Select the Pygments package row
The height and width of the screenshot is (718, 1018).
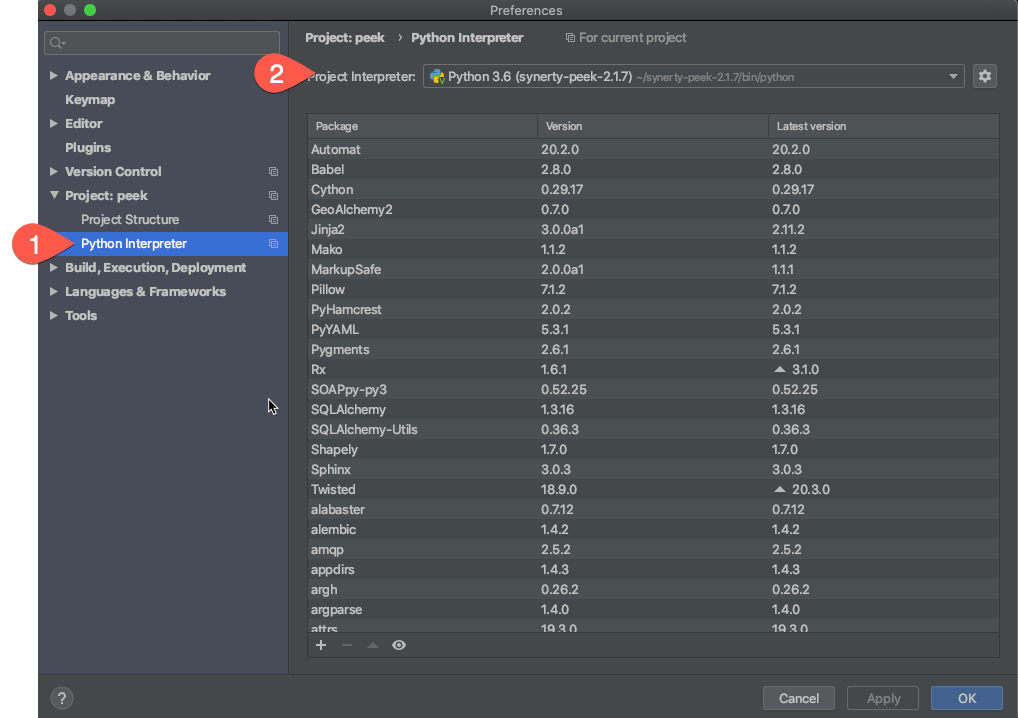(653, 349)
